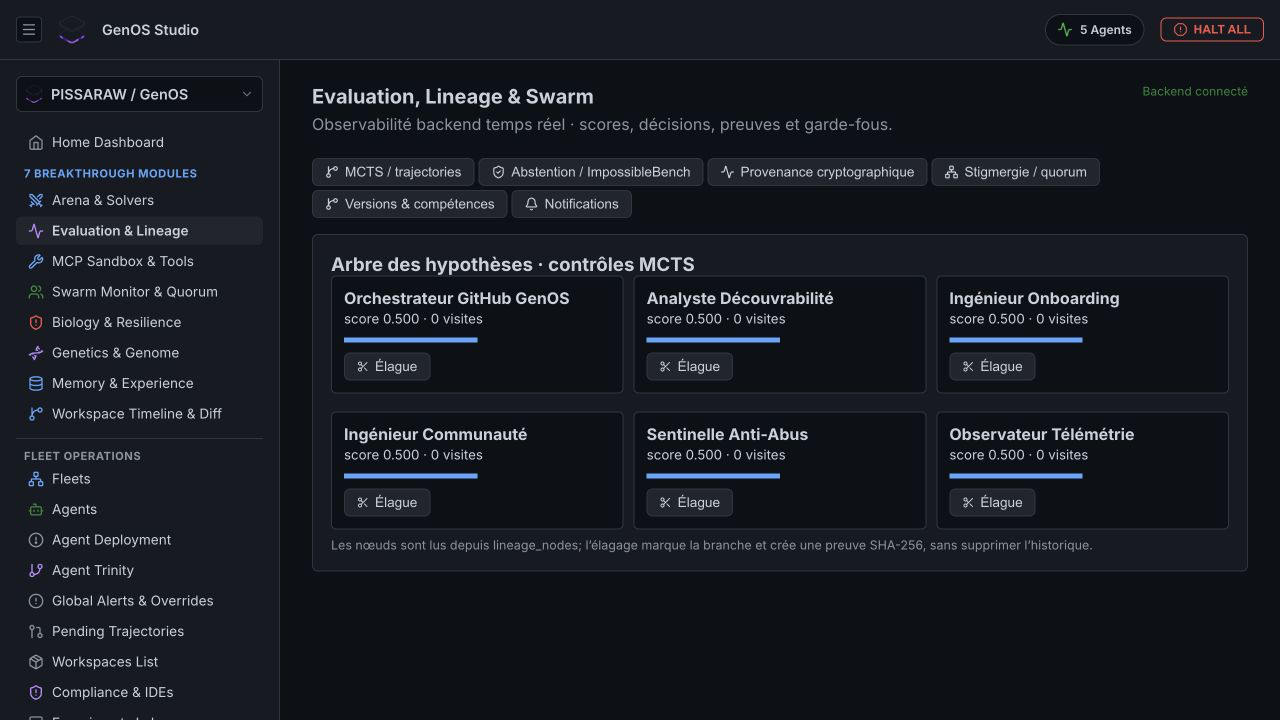1280x720 pixels.
Task: Click the Agents robot icon
Action: 36,509
